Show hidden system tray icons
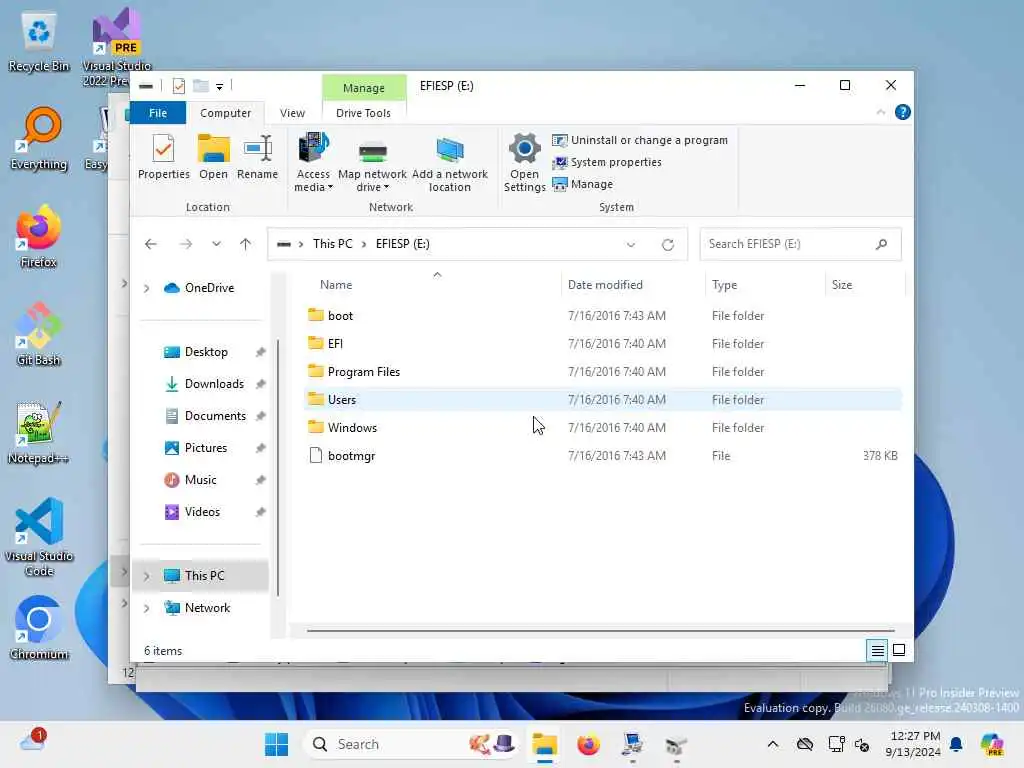Screen dimensions: 1024x768 [x=773, y=744]
